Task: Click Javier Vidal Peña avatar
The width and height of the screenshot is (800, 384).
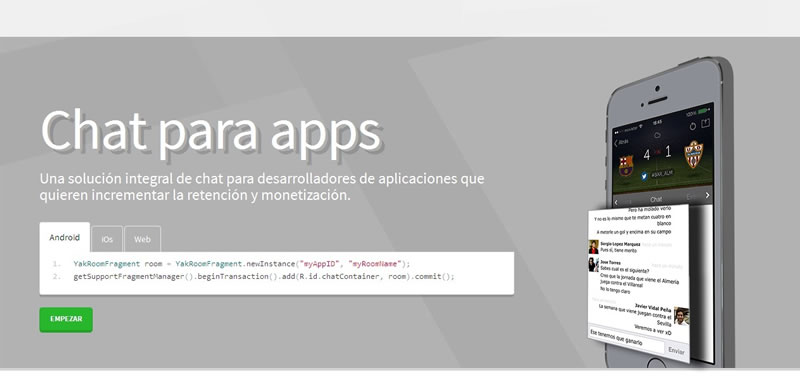Action: 681,316
